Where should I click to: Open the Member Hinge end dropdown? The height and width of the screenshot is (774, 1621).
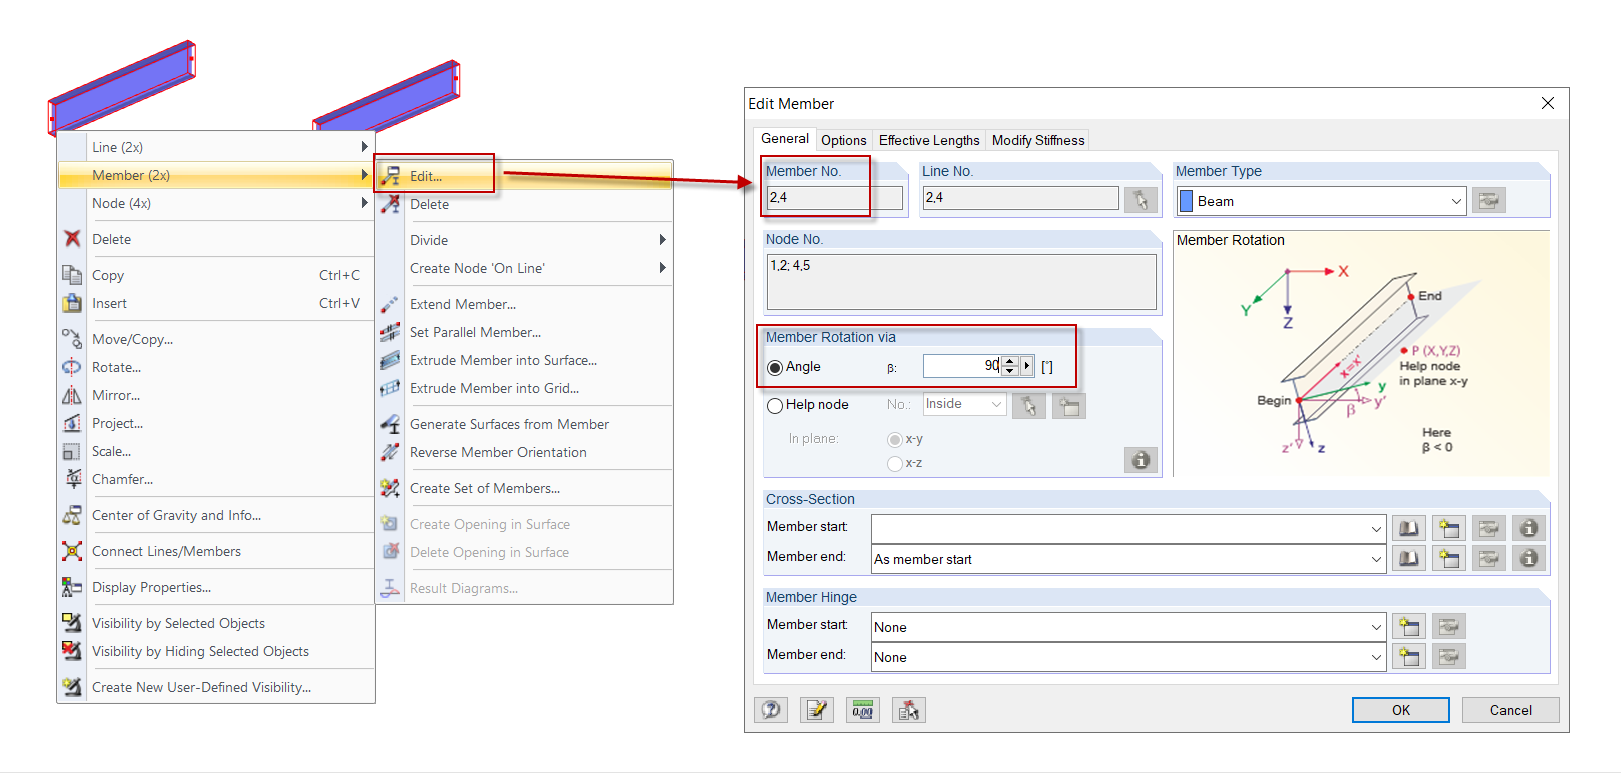tap(1376, 657)
